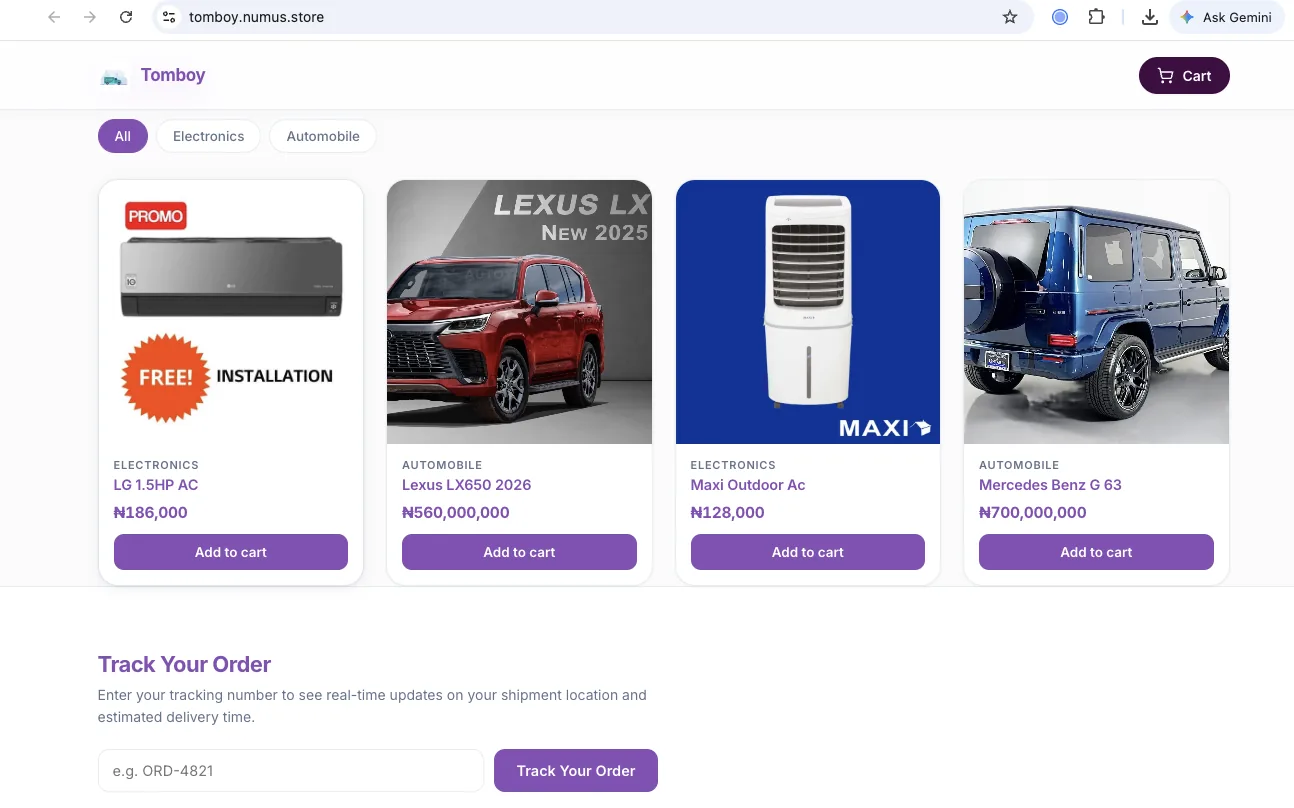This screenshot has width=1294, height=808.
Task: Add Mercedes Benz G 63 to cart
Action: tap(1096, 552)
